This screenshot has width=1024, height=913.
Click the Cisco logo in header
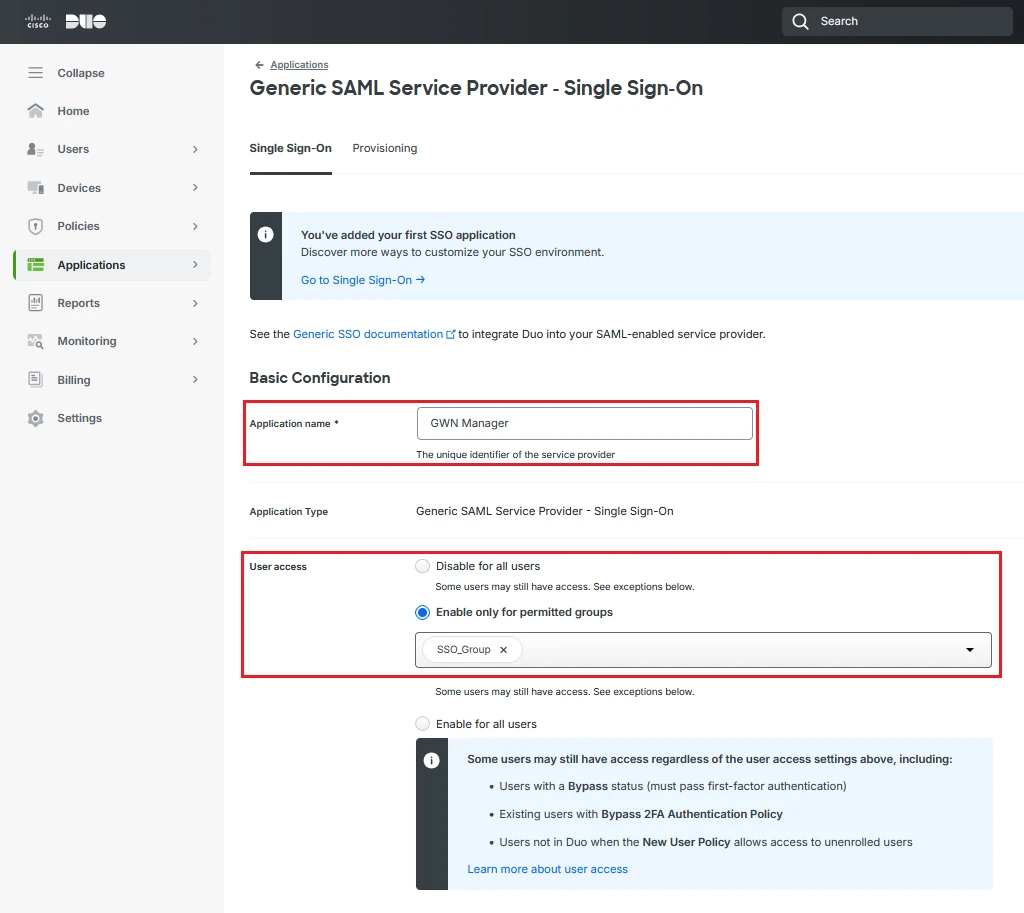(x=37, y=22)
